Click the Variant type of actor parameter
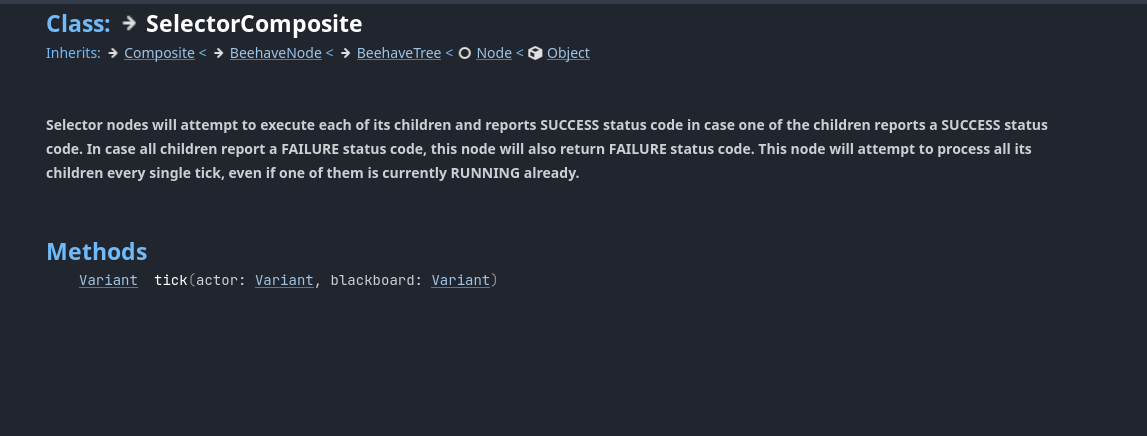The width and height of the screenshot is (1147, 436). 284,280
